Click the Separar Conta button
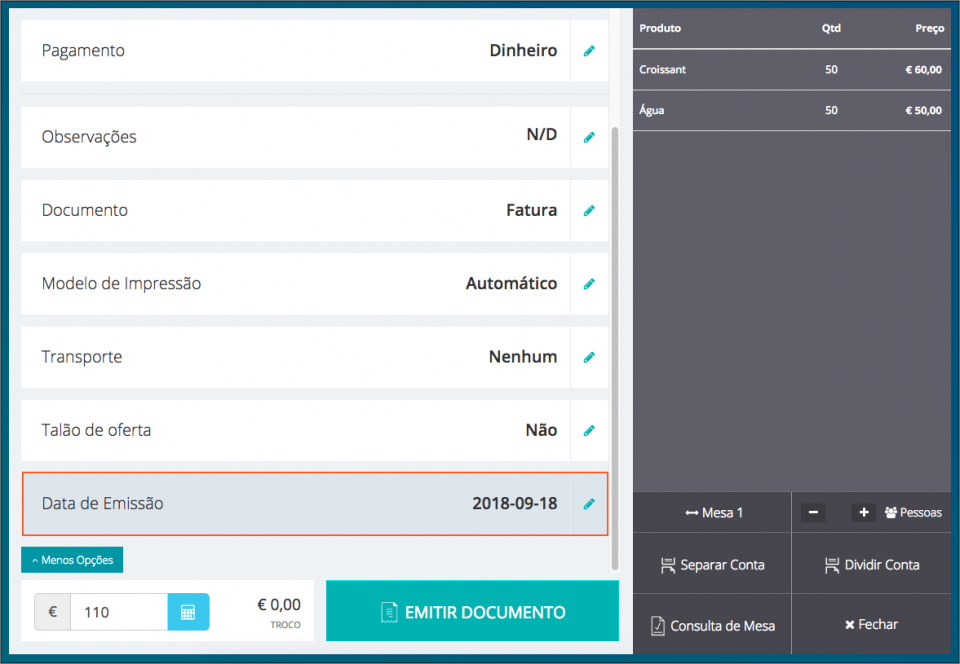This screenshot has height=664, width=960. [x=712, y=564]
